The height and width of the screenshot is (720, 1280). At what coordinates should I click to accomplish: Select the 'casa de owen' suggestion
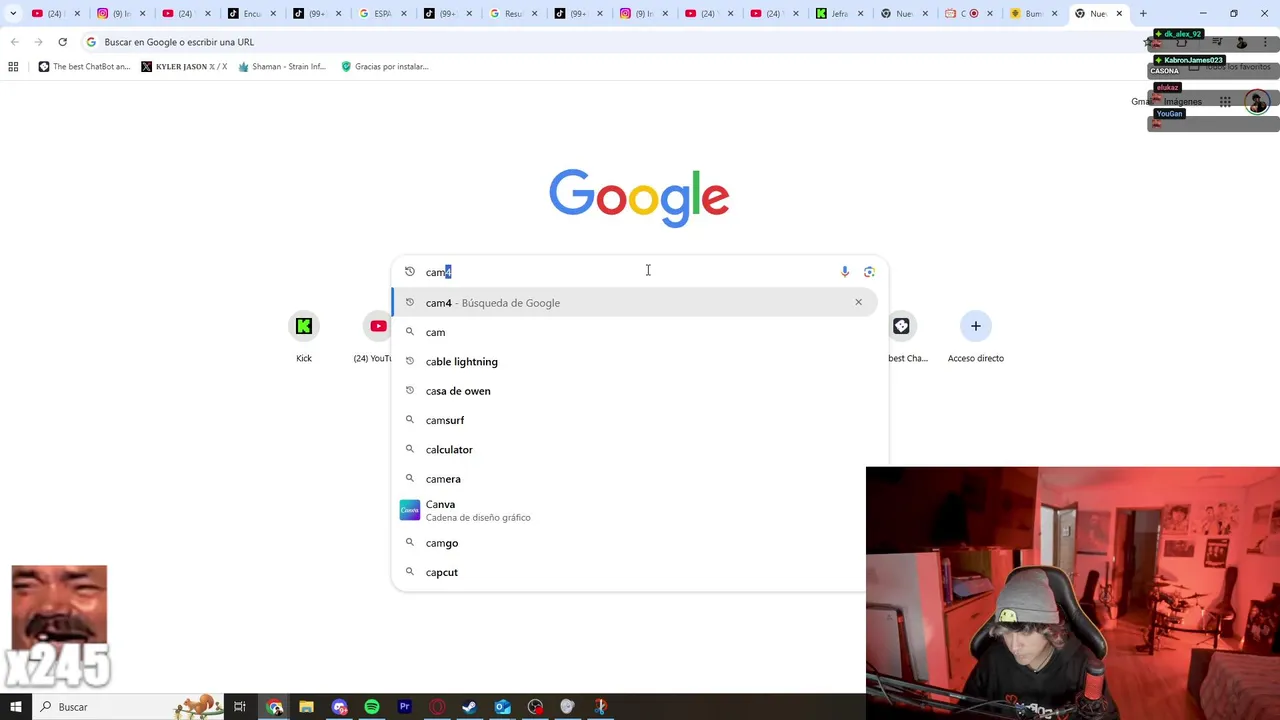(x=634, y=391)
